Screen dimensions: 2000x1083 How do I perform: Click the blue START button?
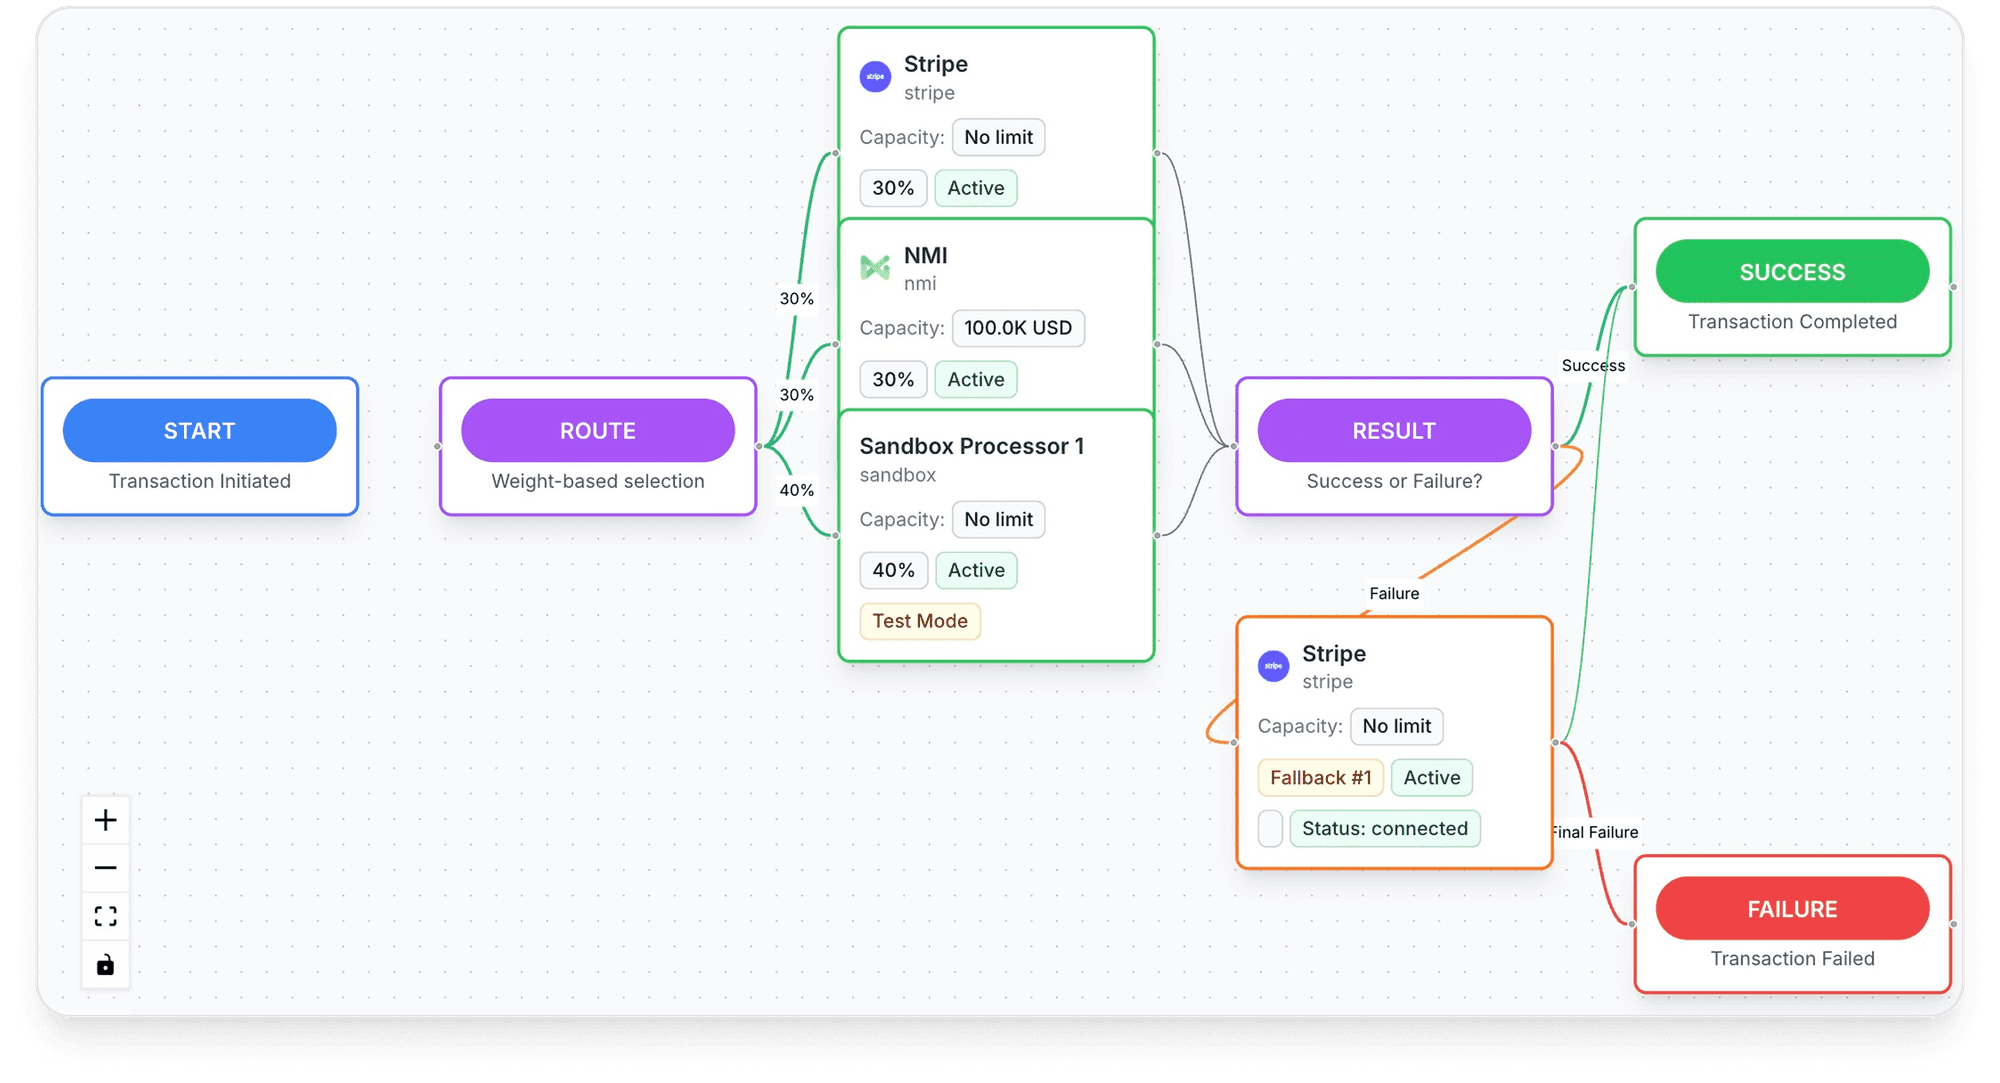tap(199, 431)
